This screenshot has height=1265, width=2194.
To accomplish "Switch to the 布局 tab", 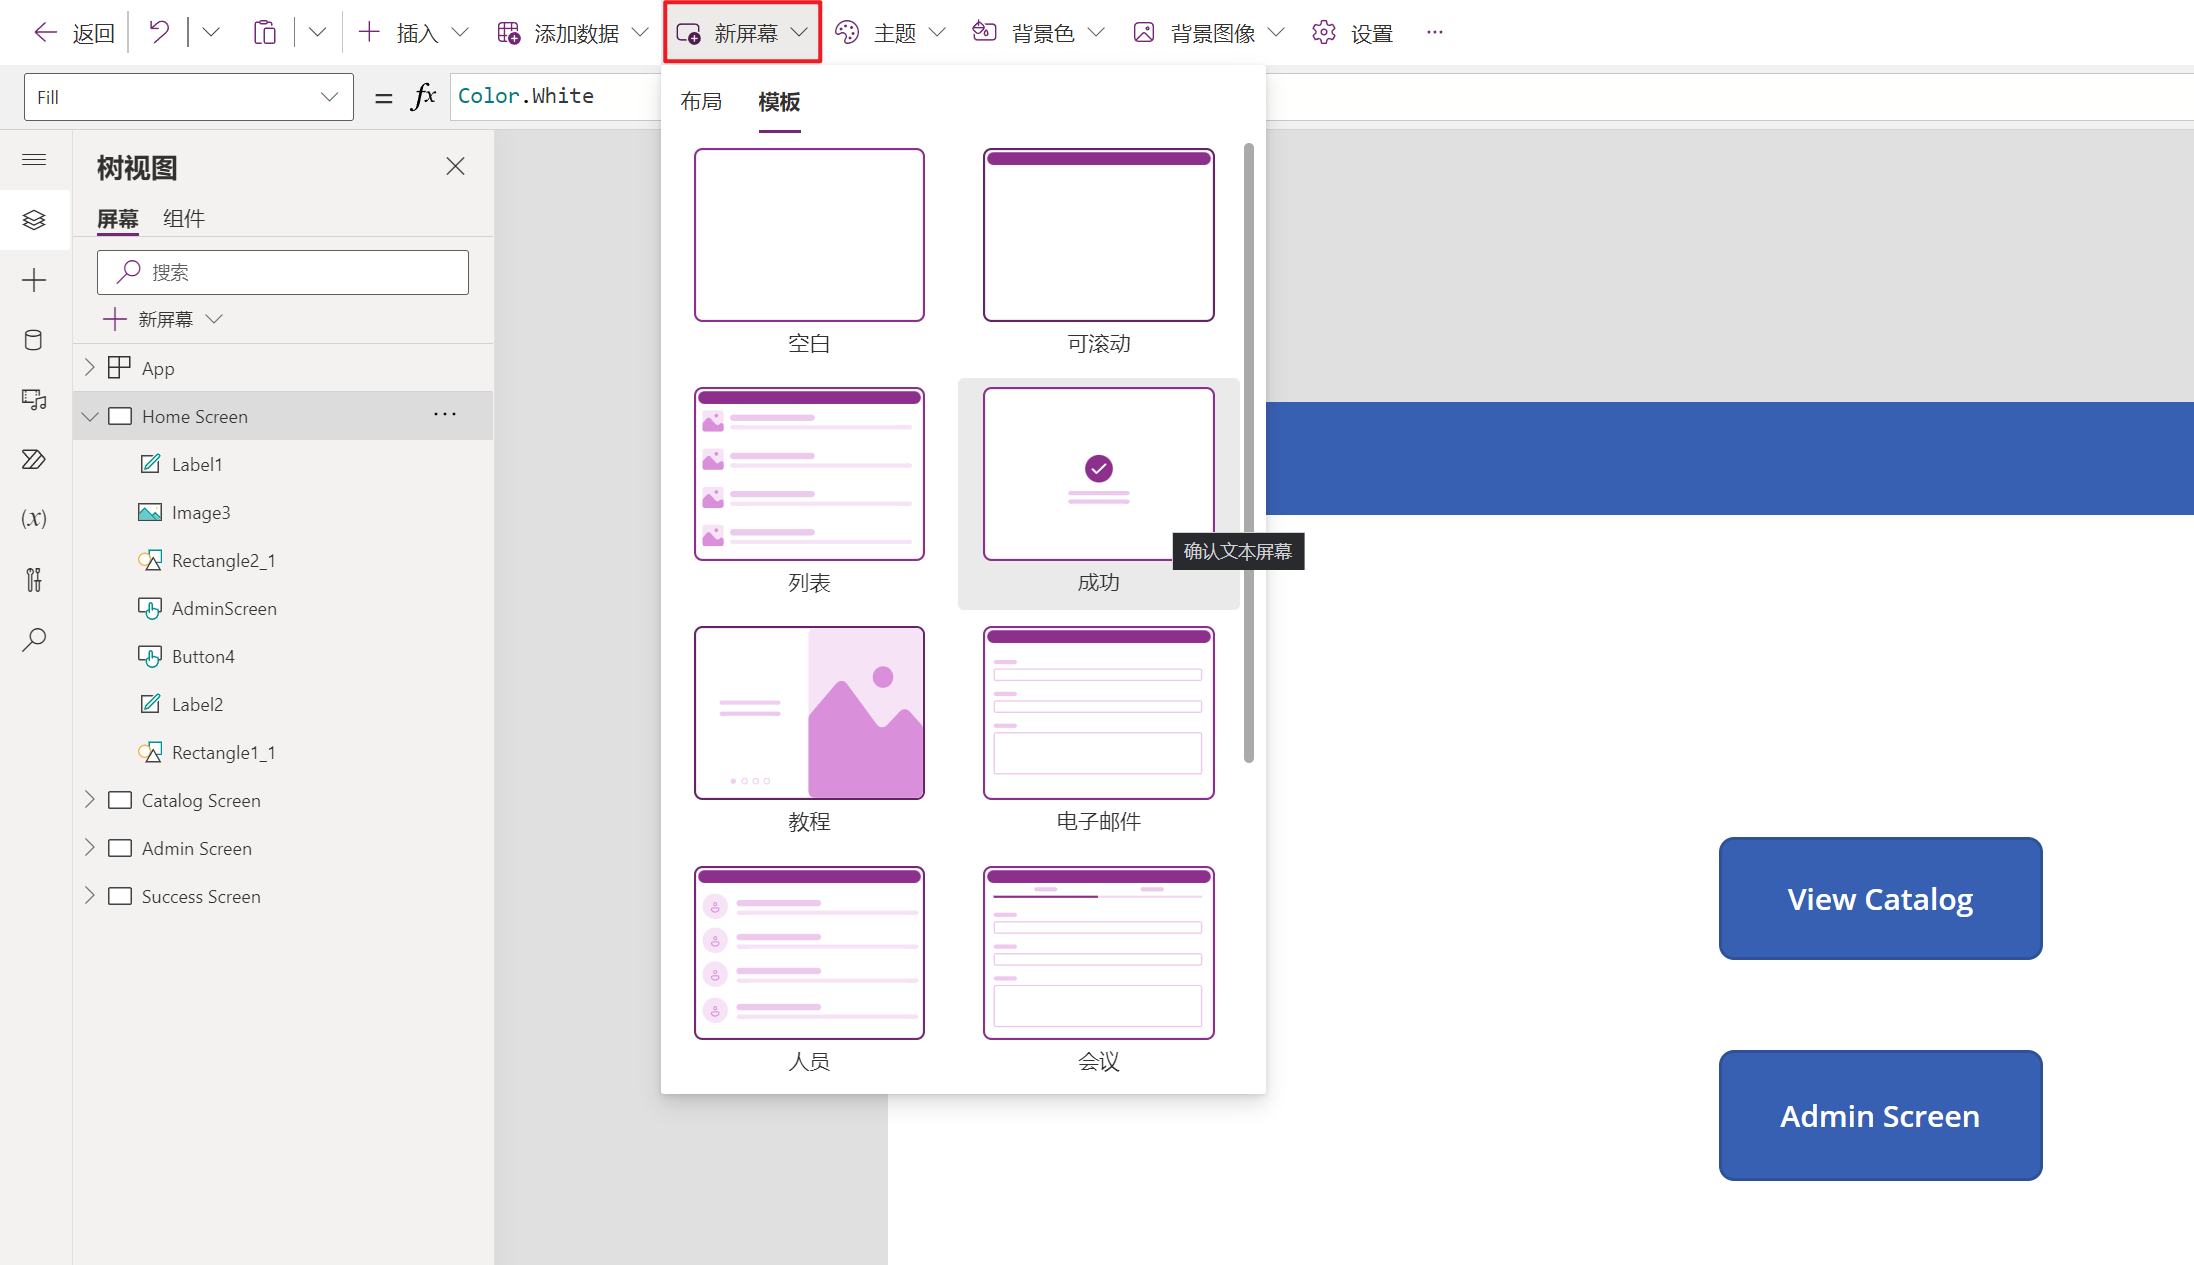I will tap(701, 101).
